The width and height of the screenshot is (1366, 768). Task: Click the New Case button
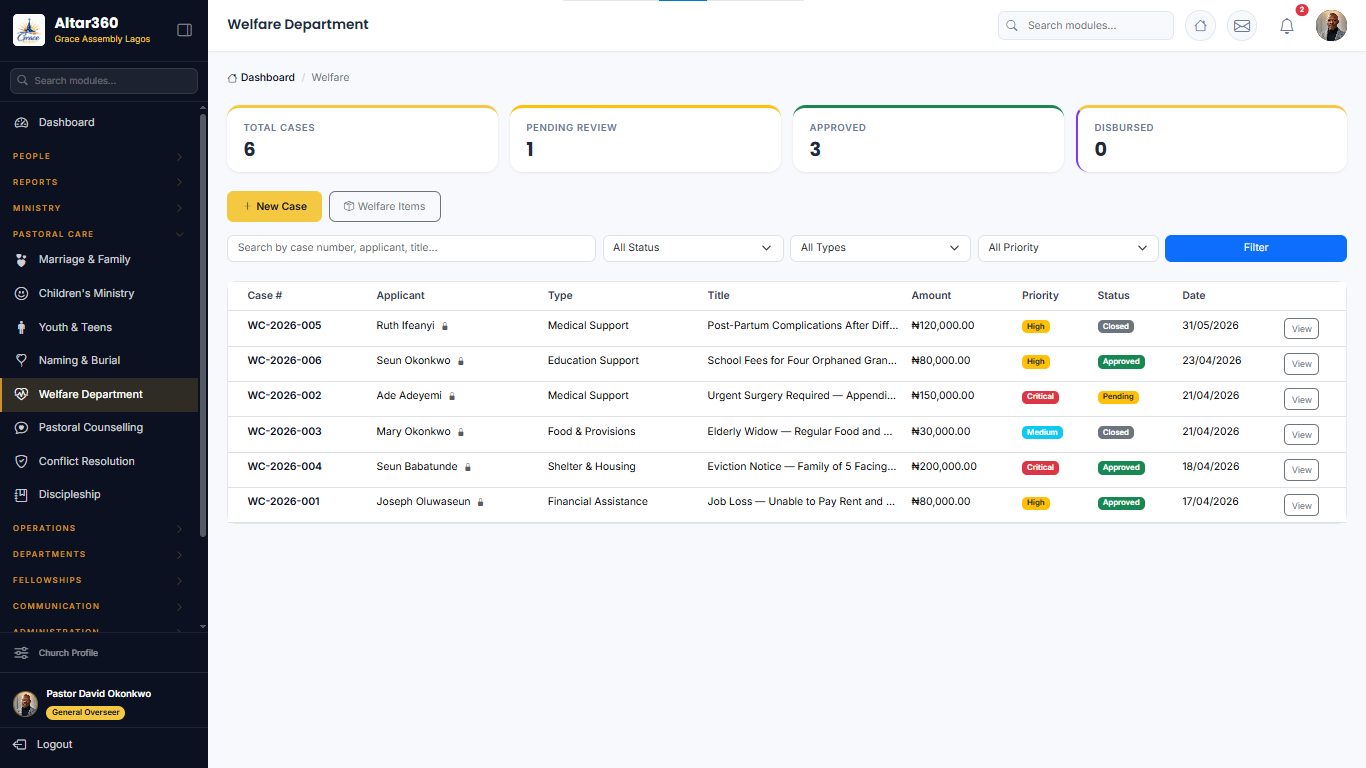coord(274,206)
